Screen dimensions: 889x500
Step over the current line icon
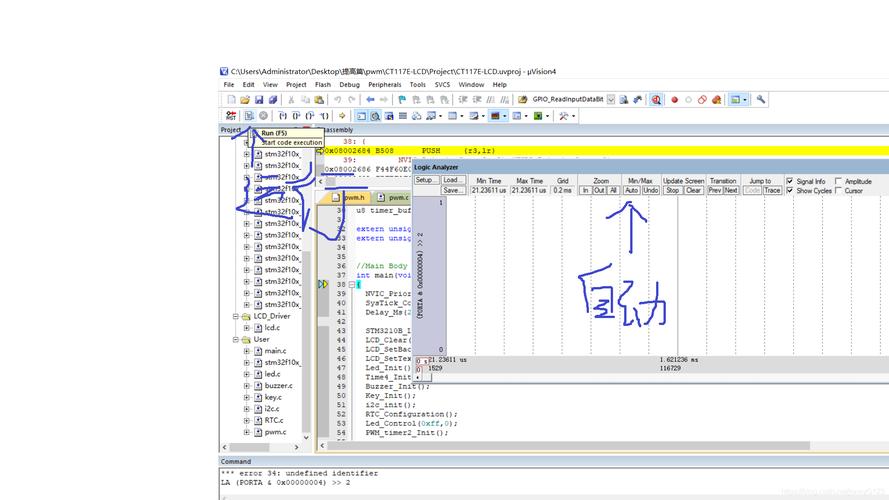click(296, 116)
